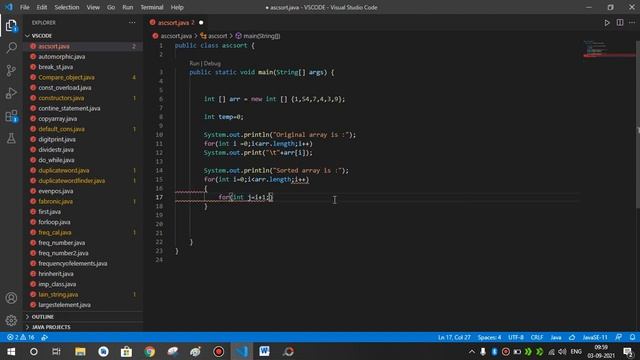This screenshot has height=360, width=640.
Task: Open the File menu
Action: click(x=24, y=7)
